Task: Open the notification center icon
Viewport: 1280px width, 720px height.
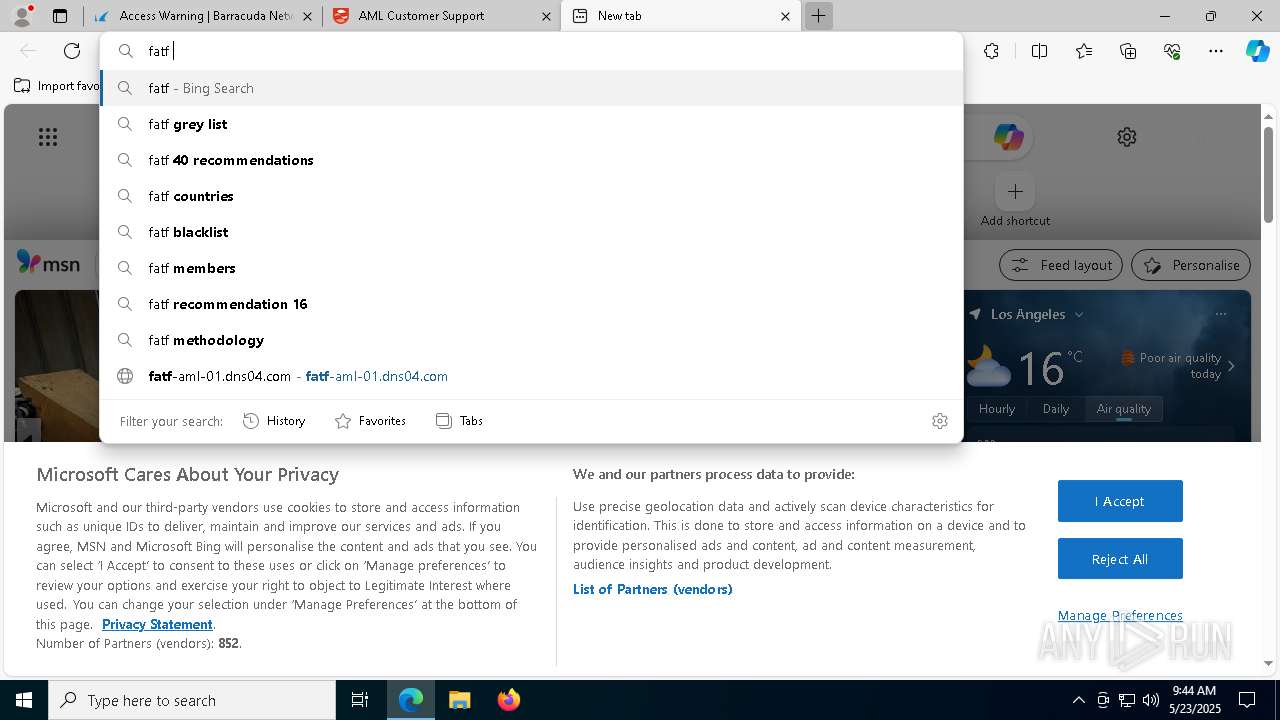Action: point(1247,700)
